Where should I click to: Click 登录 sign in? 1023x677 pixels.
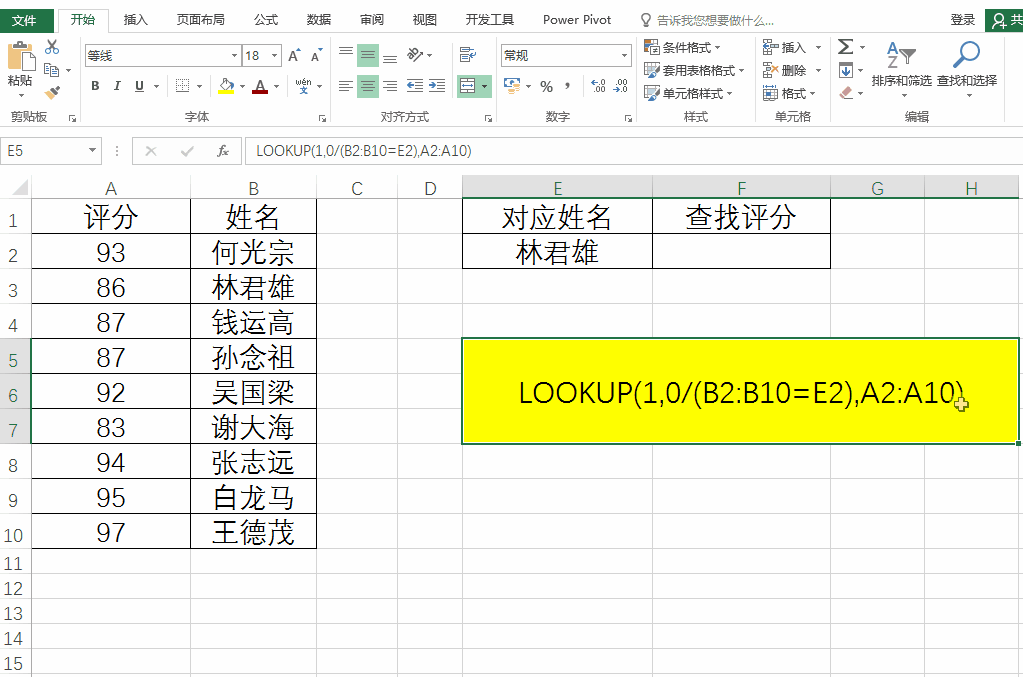962,20
